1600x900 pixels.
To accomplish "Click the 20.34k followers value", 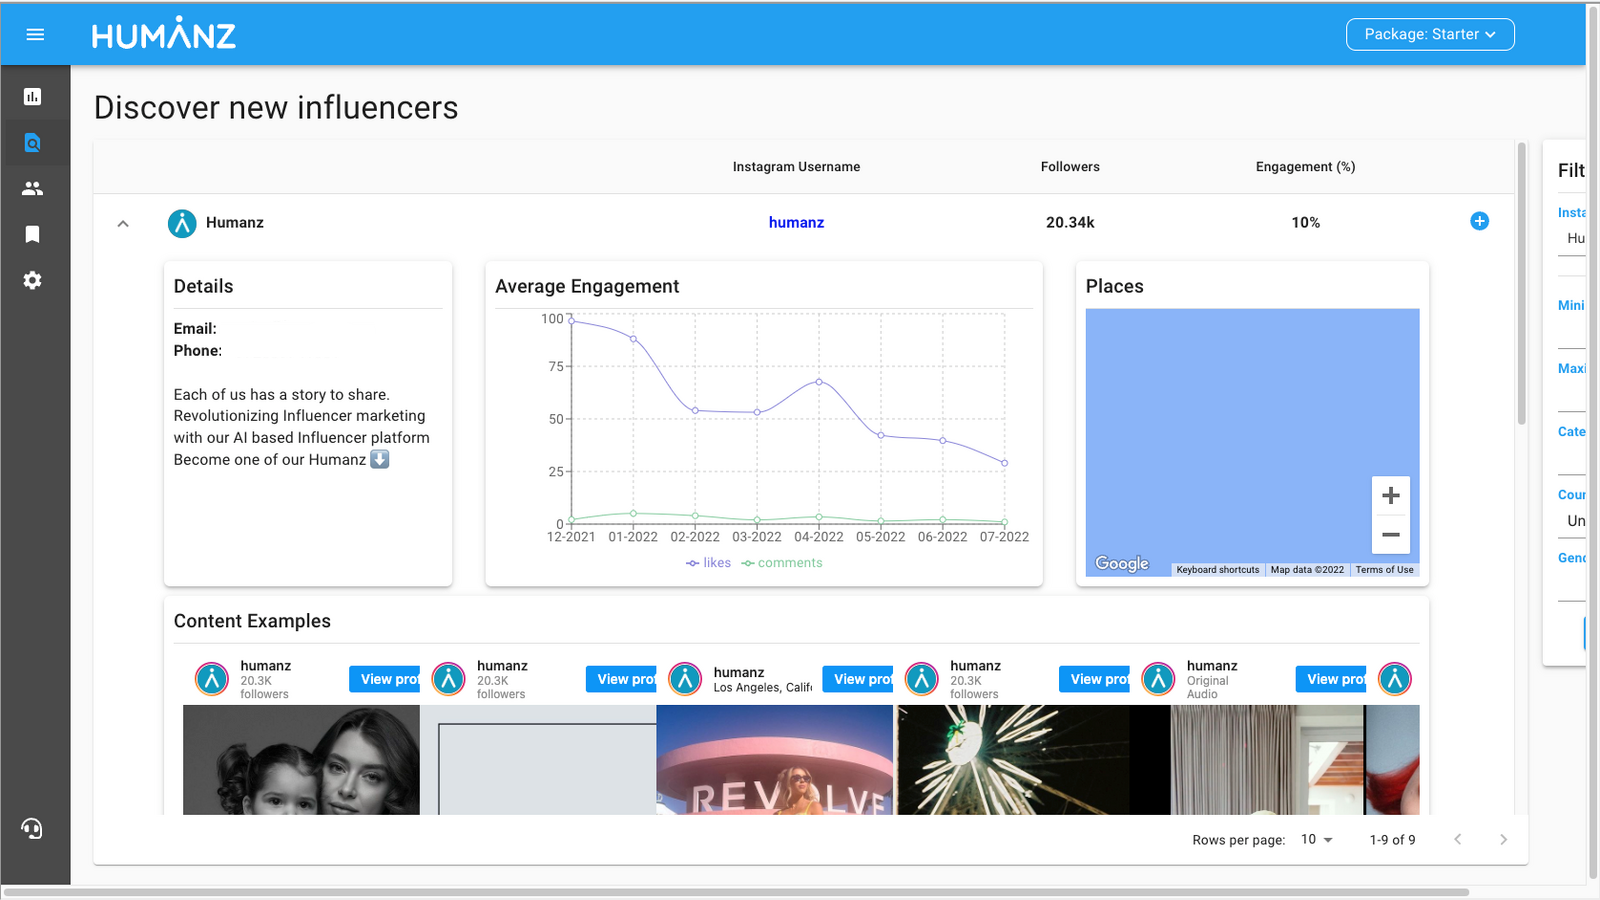I will (1070, 222).
